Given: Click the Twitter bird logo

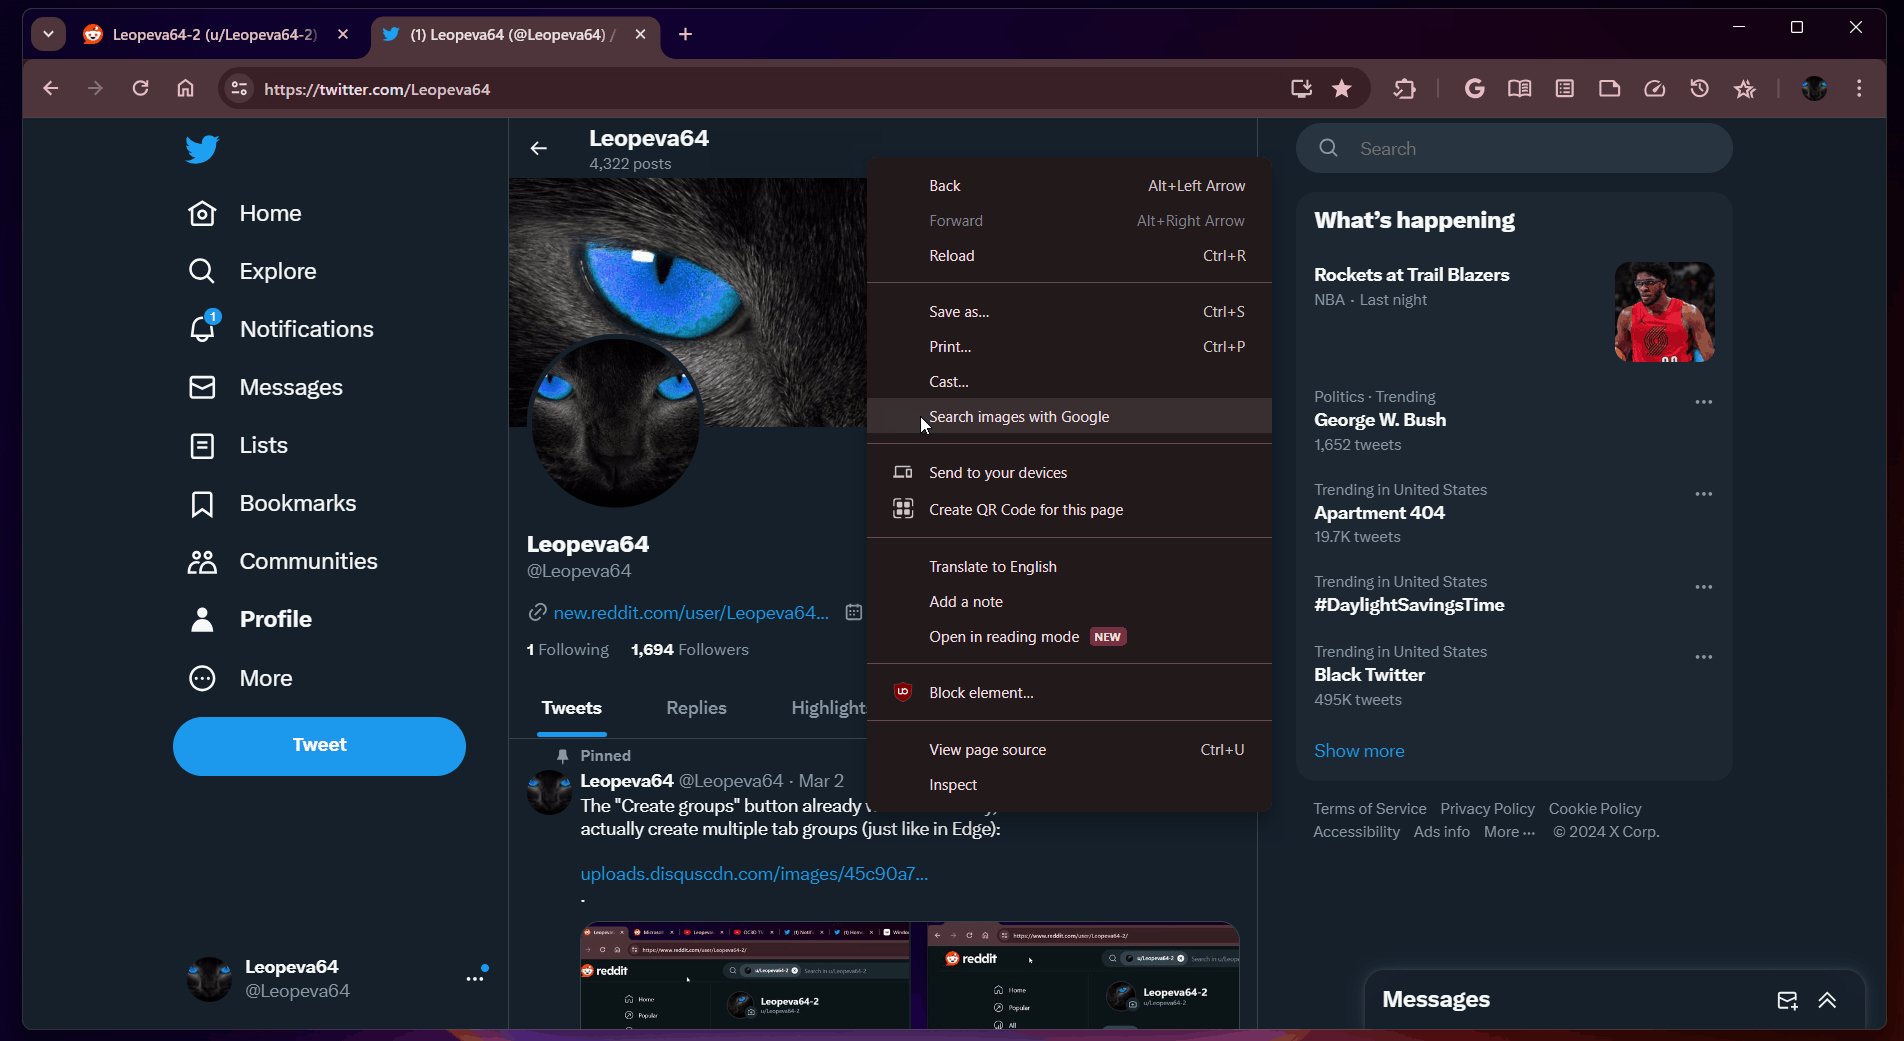Looking at the screenshot, I should coord(202,149).
